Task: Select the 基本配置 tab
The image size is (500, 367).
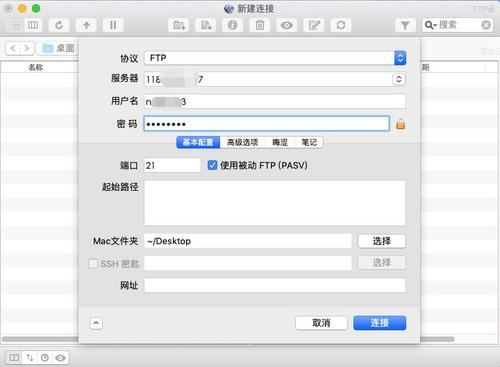Action: point(198,142)
